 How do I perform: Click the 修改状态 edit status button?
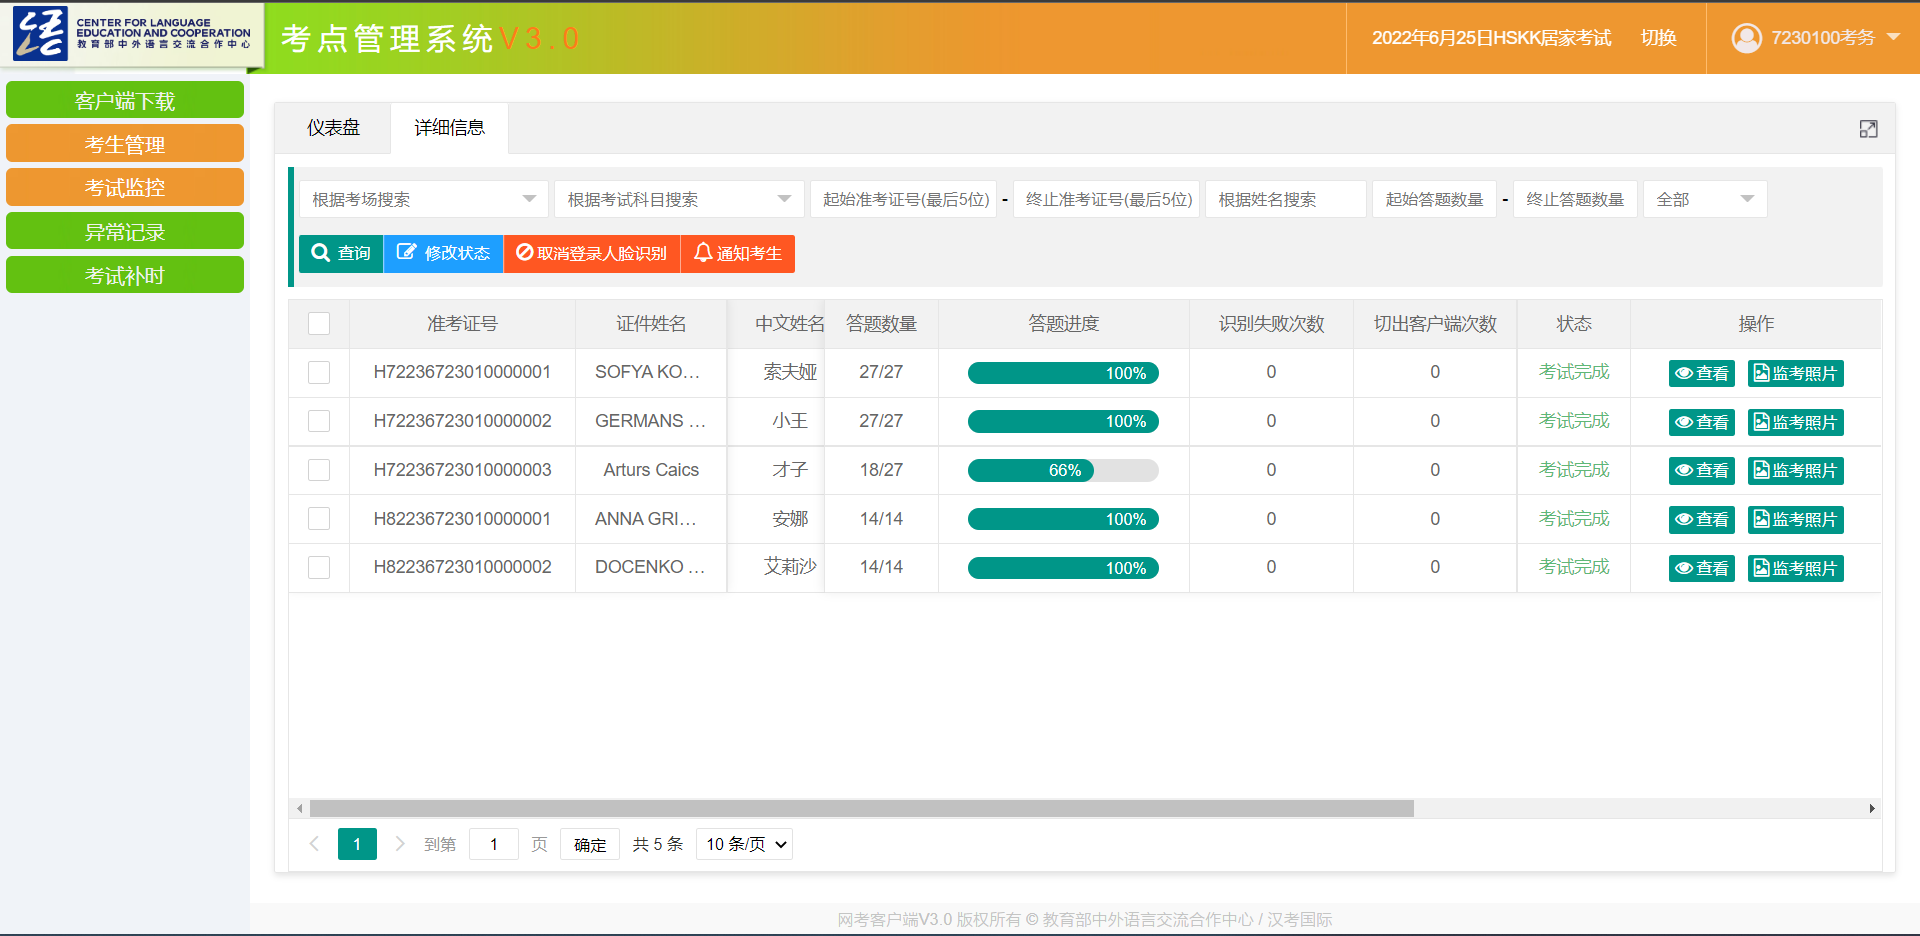coord(443,254)
